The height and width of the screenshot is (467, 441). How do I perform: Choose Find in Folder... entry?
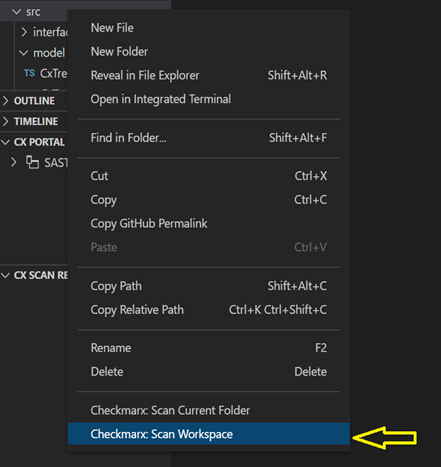point(209,138)
